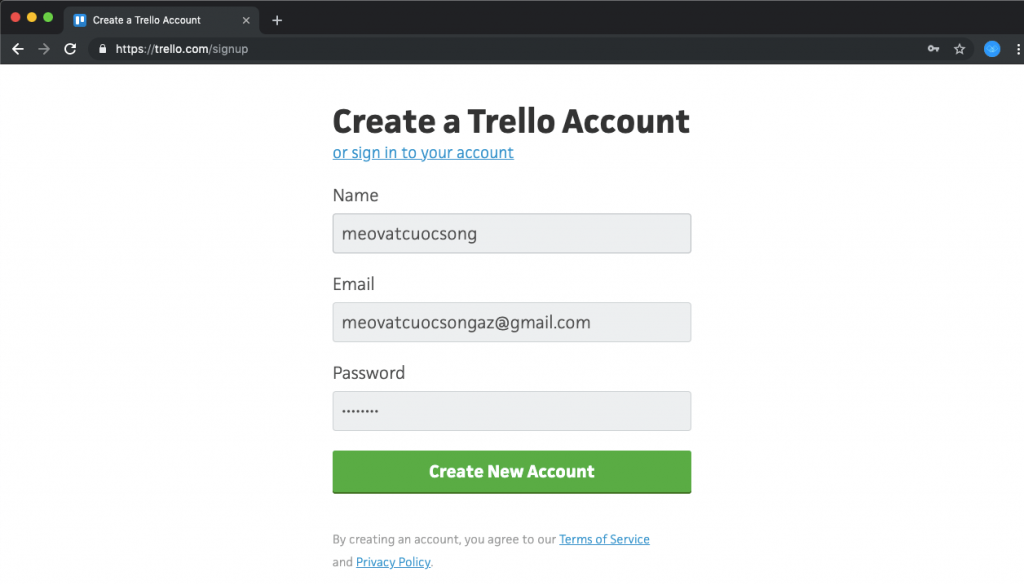
Task: Reload the Trello signup page
Action: coord(70,49)
